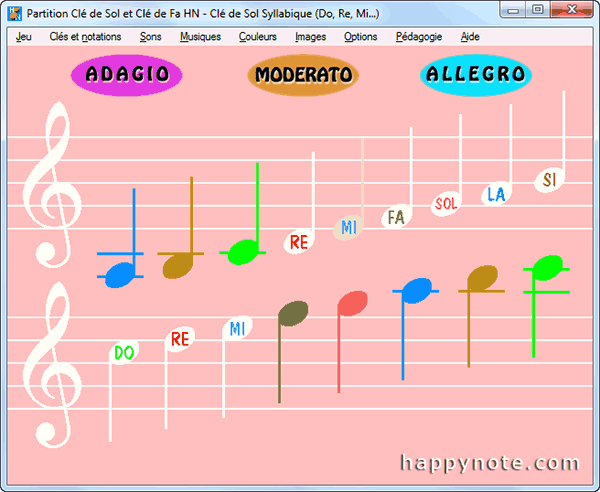Click the red RE note on upper staff
The height and width of the screenshot is (492, 600).
click(299, 242)
